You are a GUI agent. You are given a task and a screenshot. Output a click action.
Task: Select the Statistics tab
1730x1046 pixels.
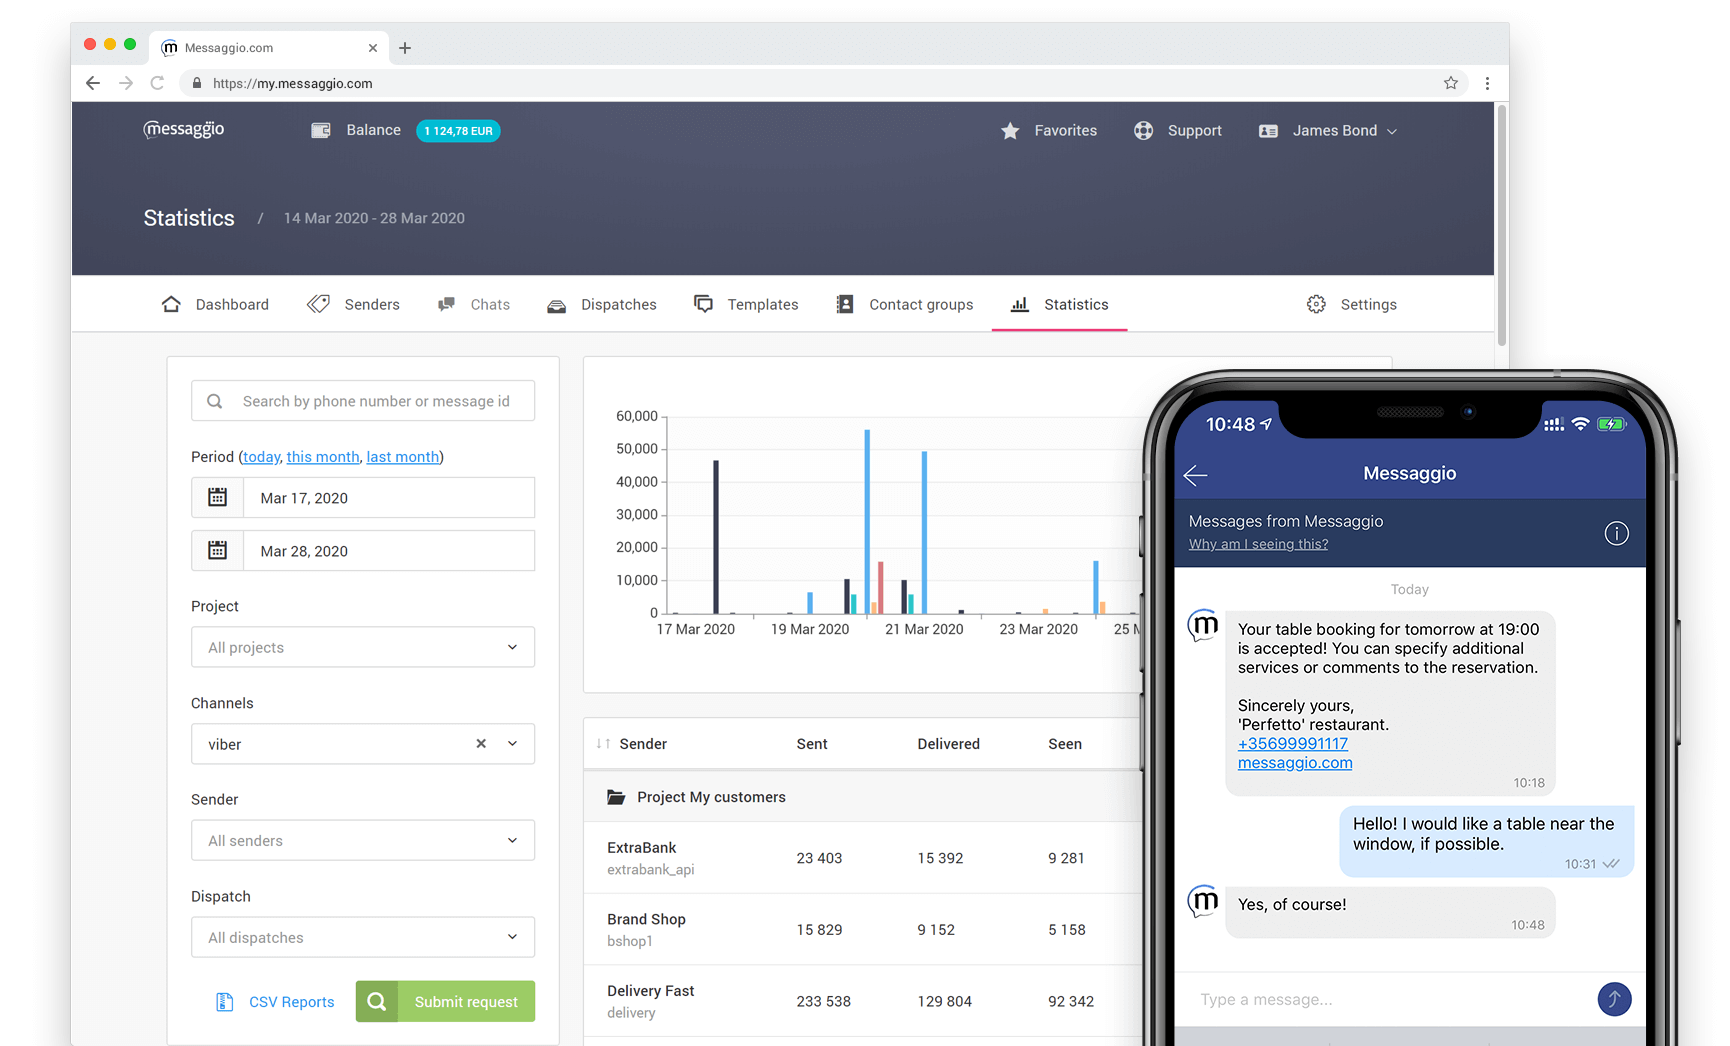click(1059, 304)
